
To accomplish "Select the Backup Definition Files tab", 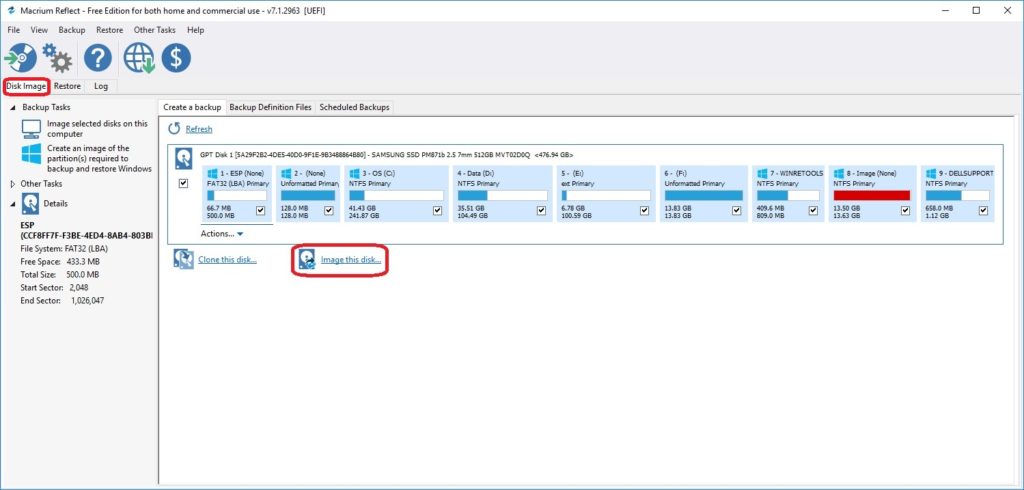I will point(270,107).
